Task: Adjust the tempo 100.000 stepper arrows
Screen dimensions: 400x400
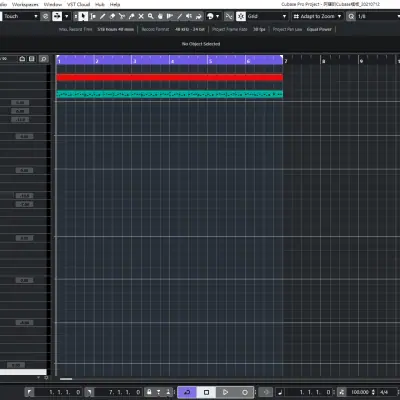Action: tap(373, 392)
